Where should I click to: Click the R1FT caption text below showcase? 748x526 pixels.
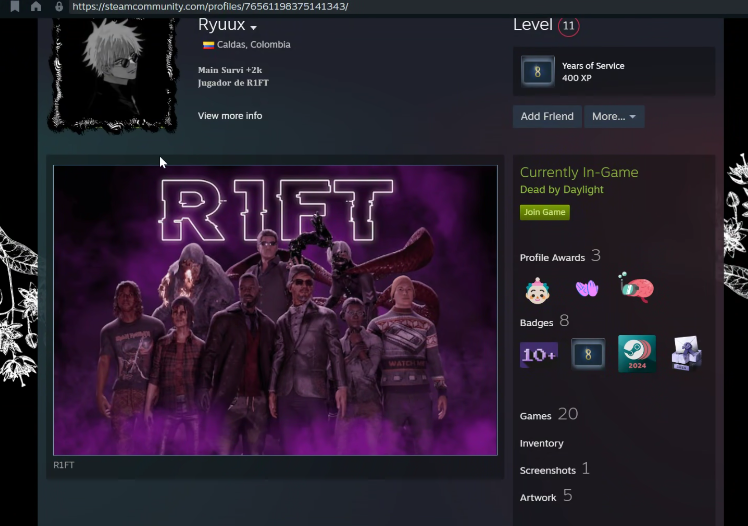tap(63, 465)
